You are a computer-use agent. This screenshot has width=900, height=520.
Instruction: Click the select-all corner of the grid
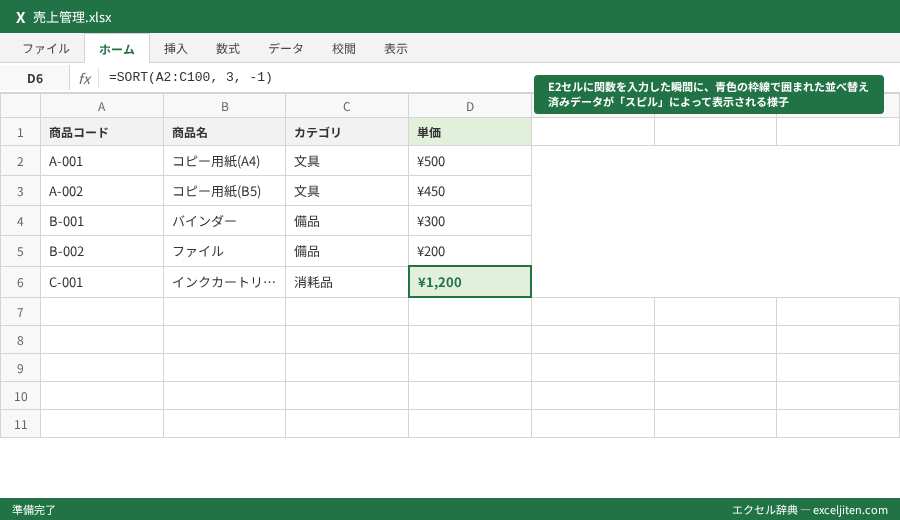coord(20,106)
